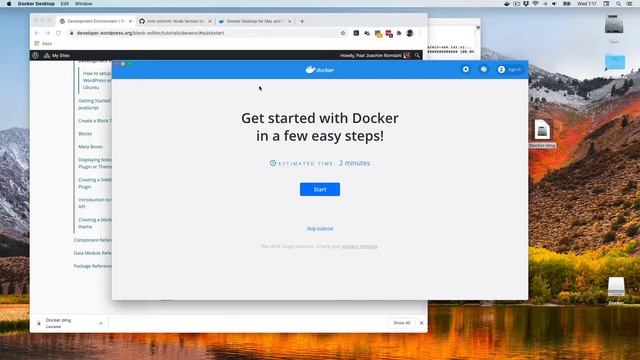Close the Docker Desktop for Mac tab
Screen dimensions: 640x360
(289, 21)
